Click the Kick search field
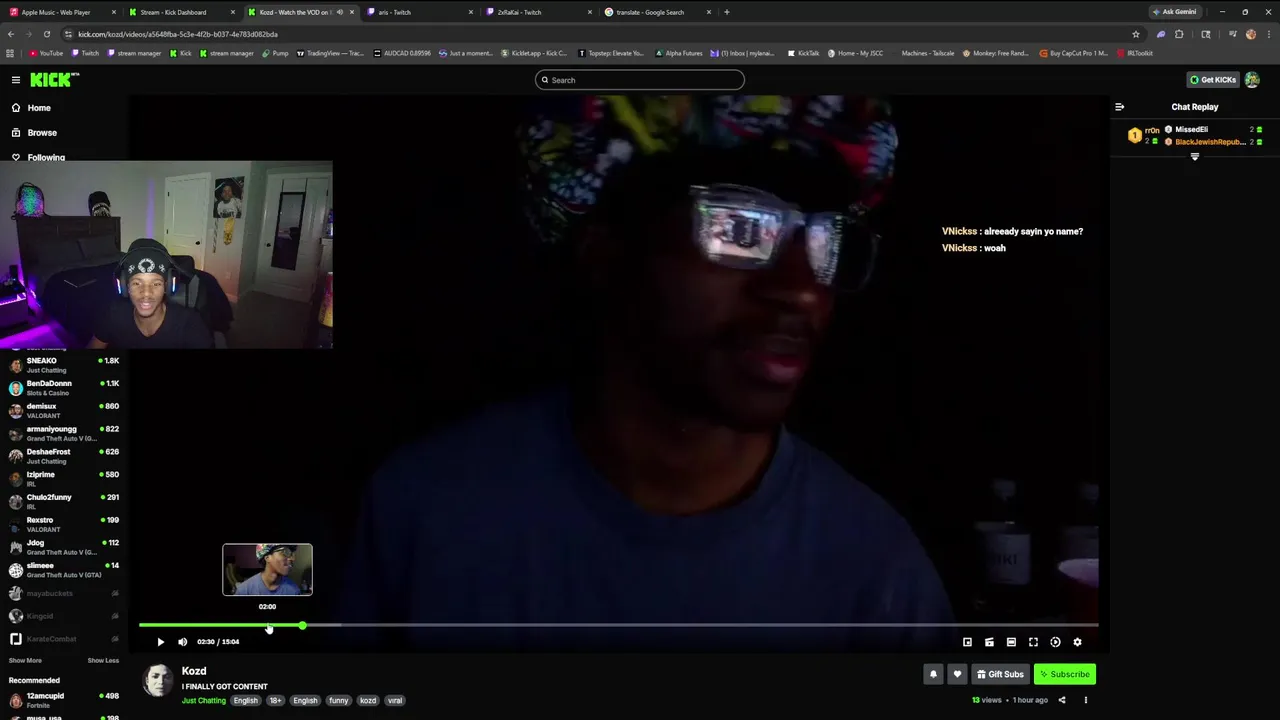Viewport: 1280px width, 720px height. [640, 80]
